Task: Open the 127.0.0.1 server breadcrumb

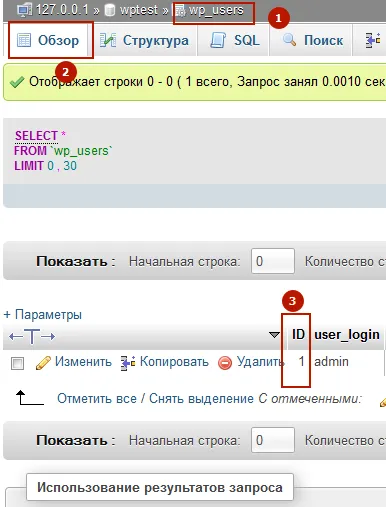Action: coord(62,10)
